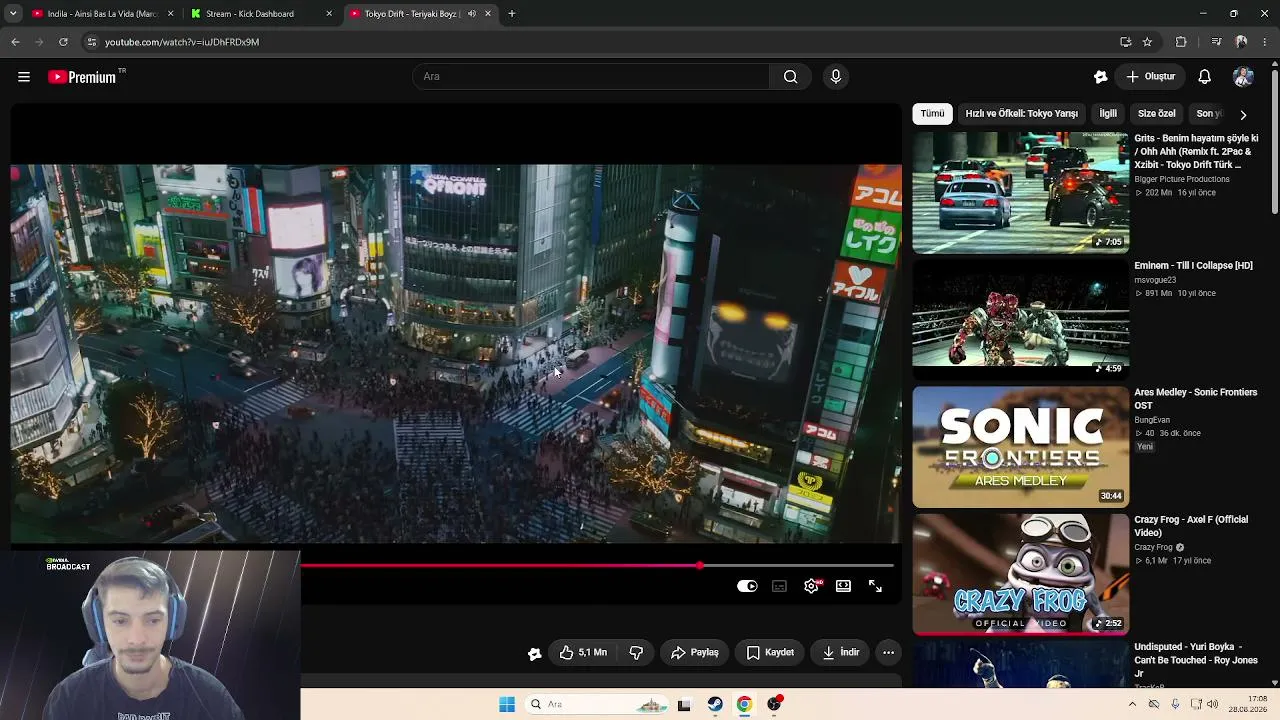
Task: Enter fullscreen in the video player
Action: [875, 586]
